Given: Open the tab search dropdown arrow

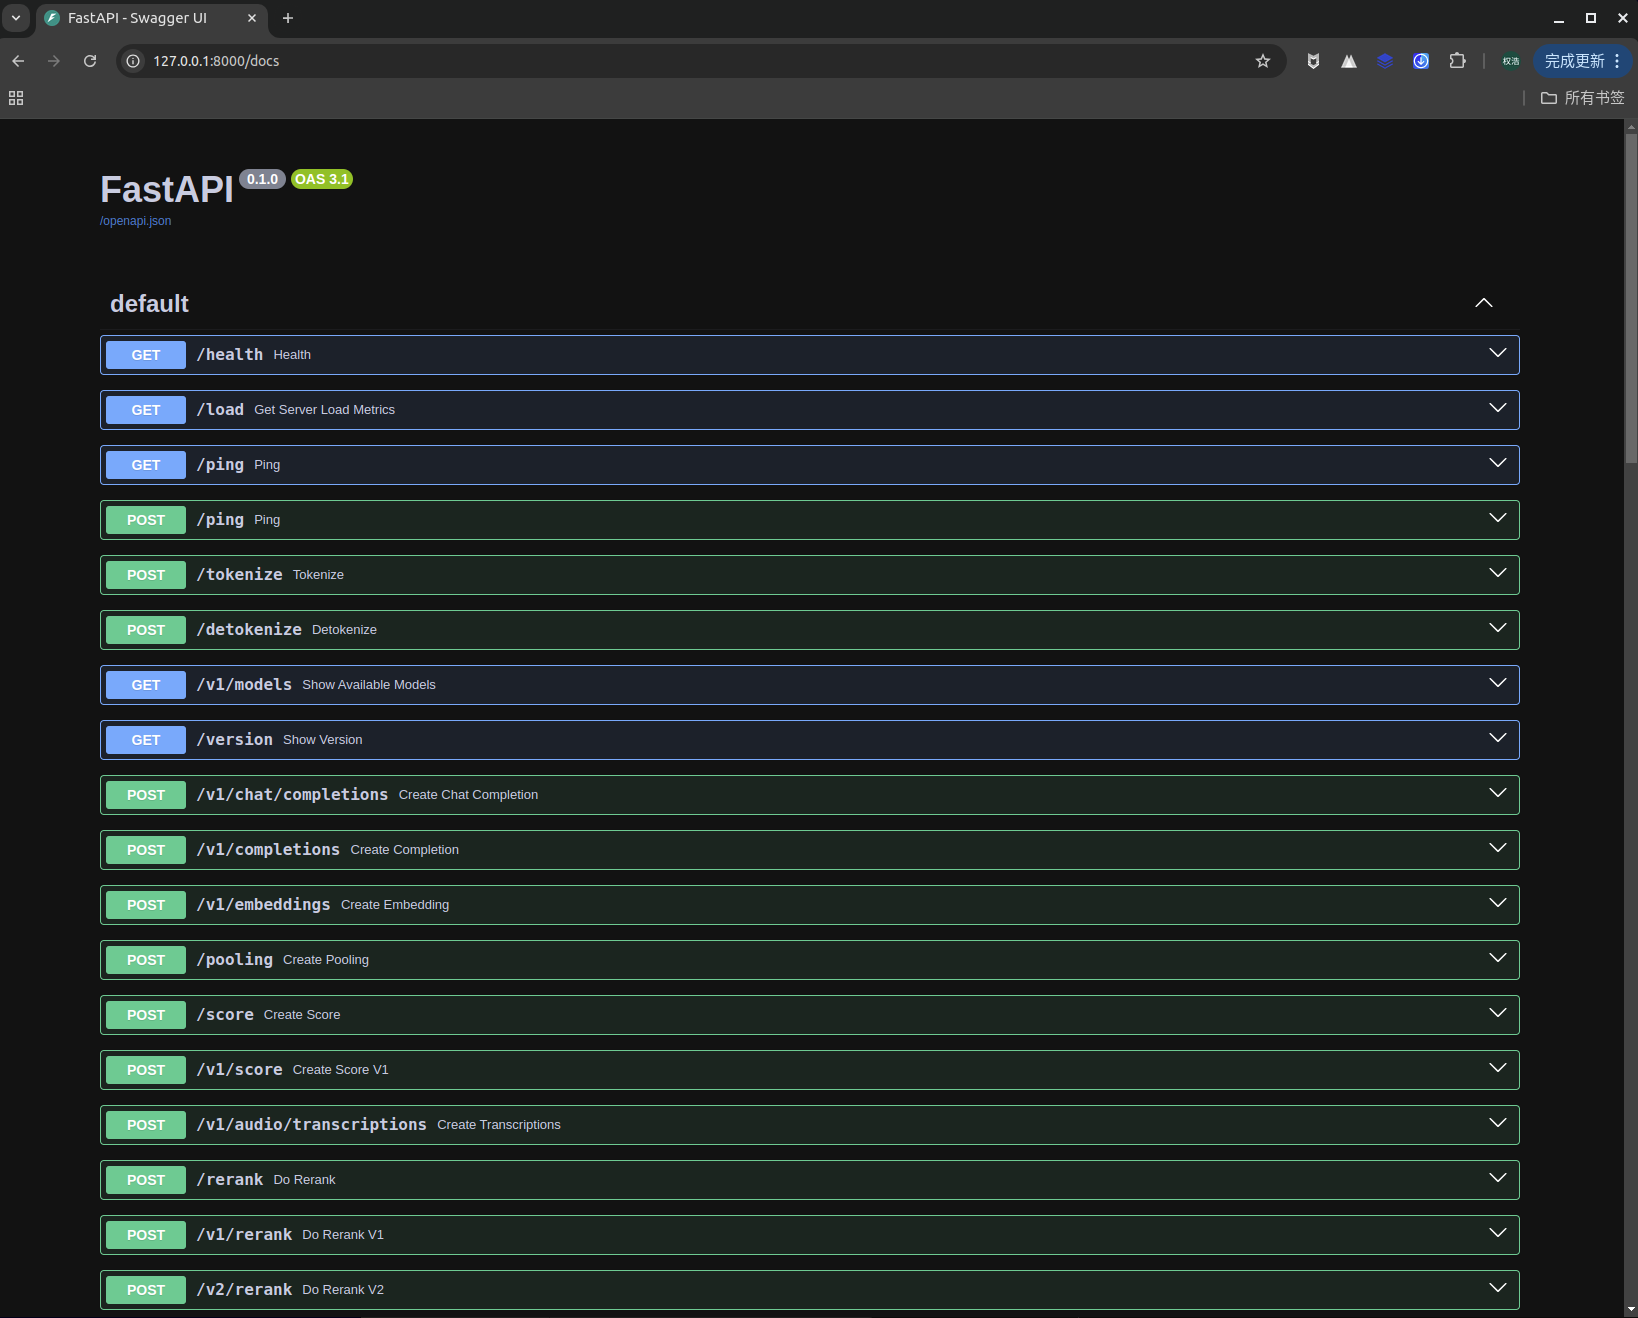Looking at the screenshot, I should pos(16,18).
